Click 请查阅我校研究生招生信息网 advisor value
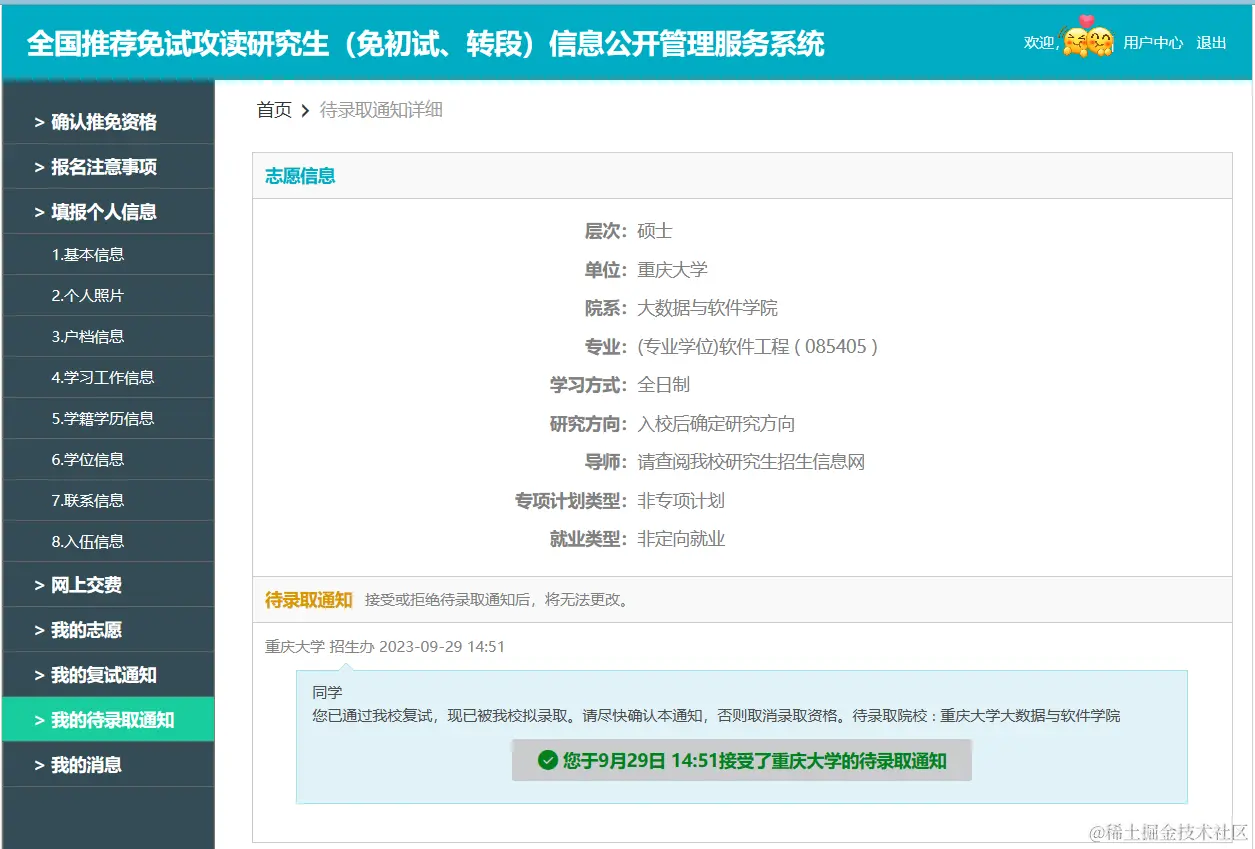The height and width of the screenshot is (849, 1255). (752, 462)
